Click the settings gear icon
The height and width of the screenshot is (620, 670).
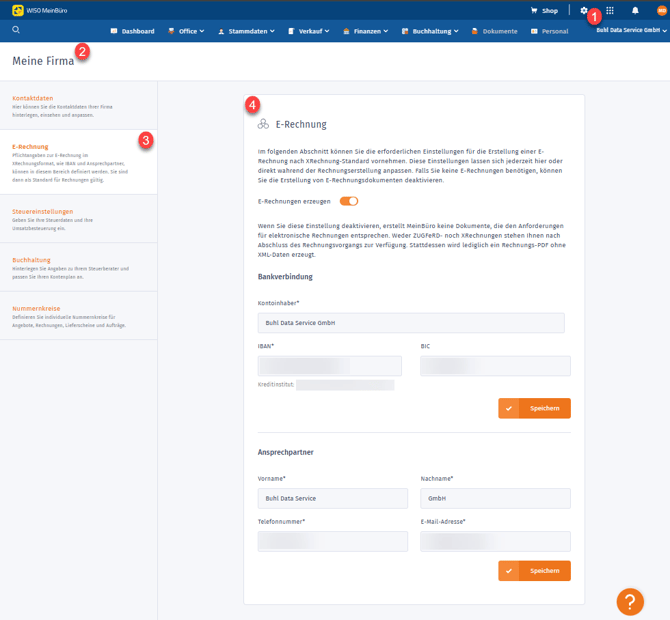pyautogui.click(x=584, y=10)
